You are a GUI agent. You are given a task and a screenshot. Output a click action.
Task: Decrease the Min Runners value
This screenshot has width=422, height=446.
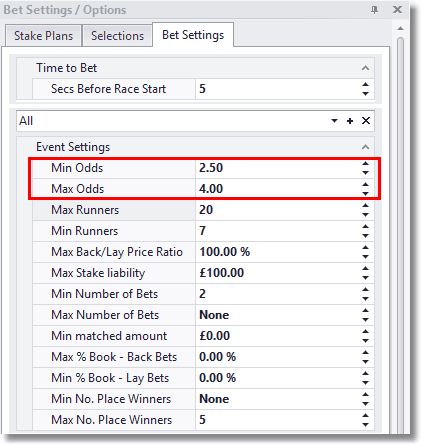(366, 235)
